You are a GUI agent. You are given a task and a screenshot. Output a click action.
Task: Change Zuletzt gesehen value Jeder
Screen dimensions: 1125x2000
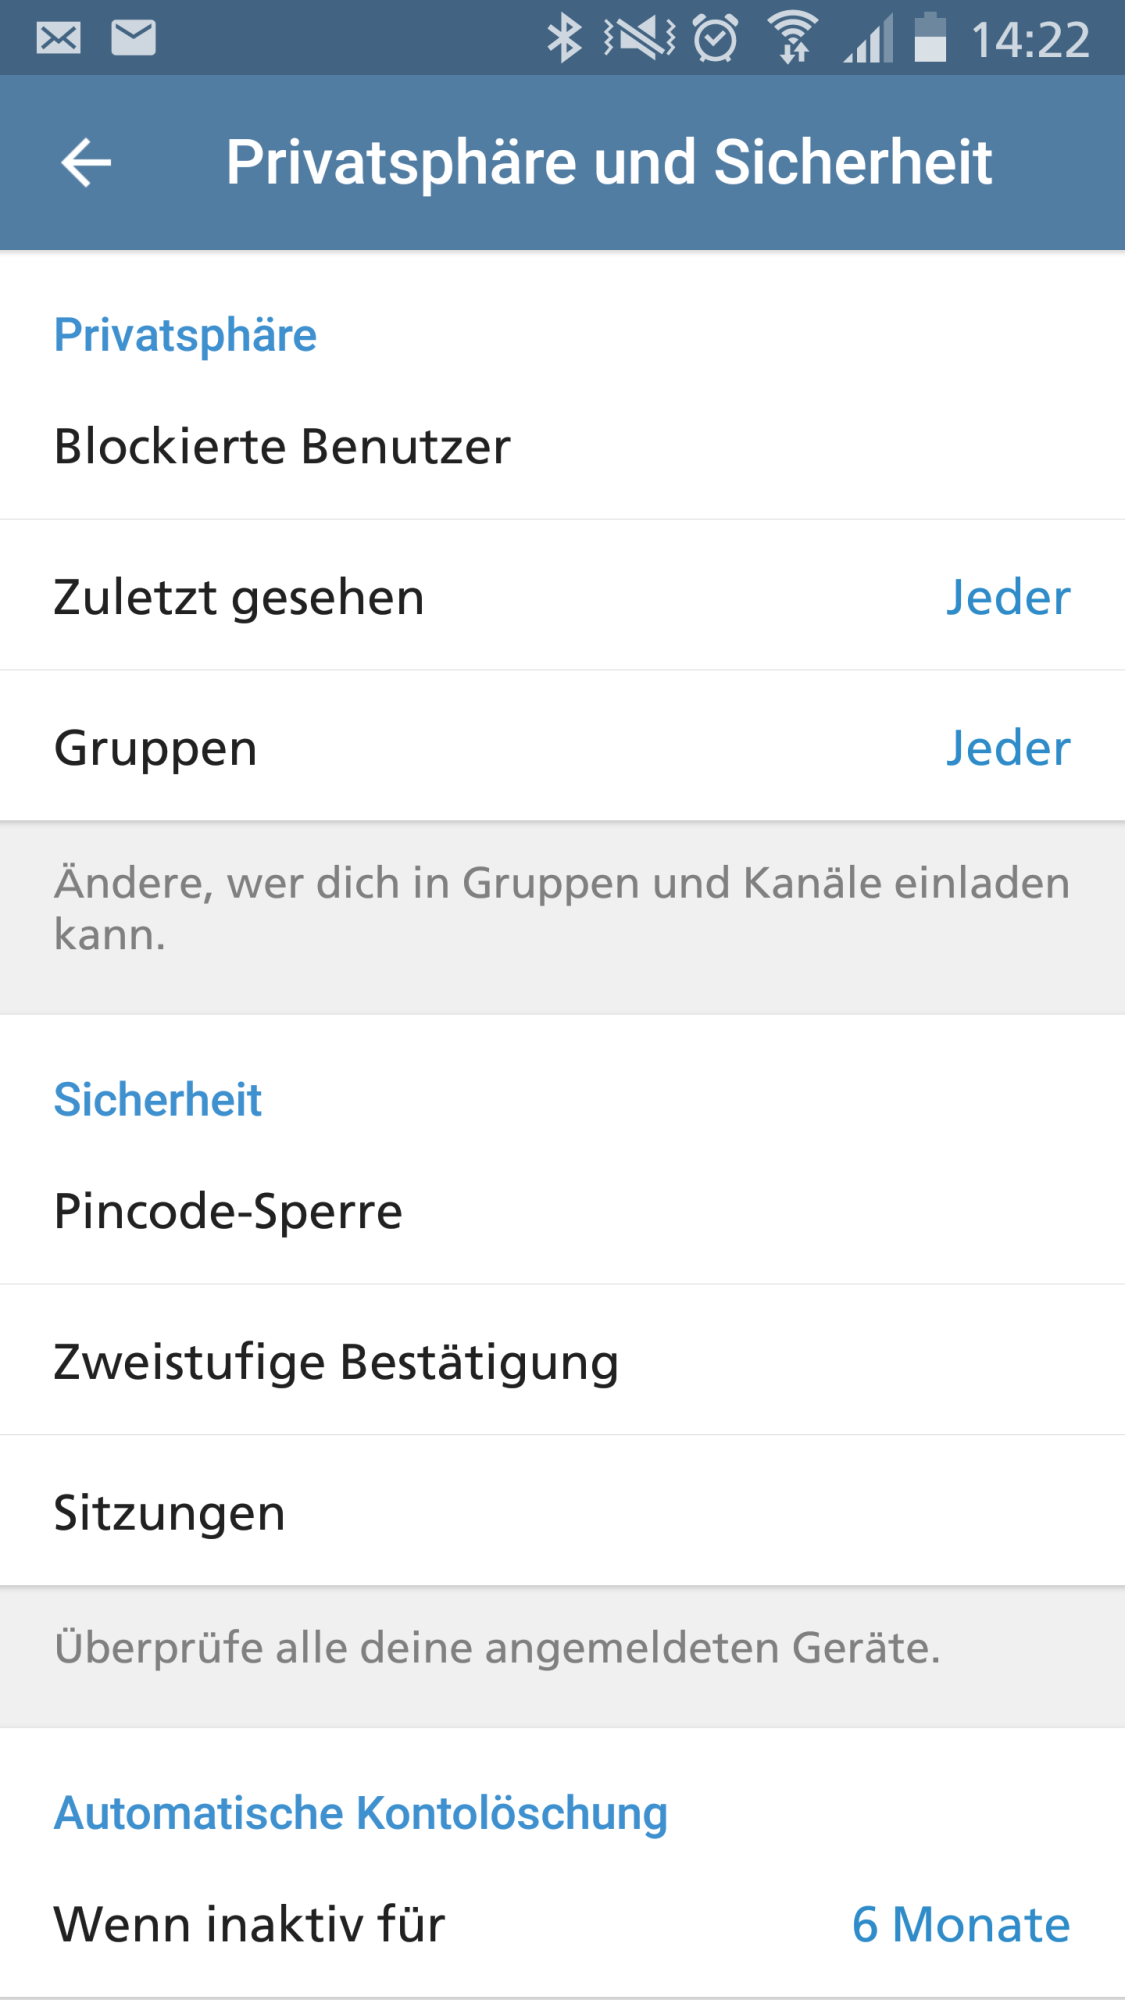click(1008, 597)
